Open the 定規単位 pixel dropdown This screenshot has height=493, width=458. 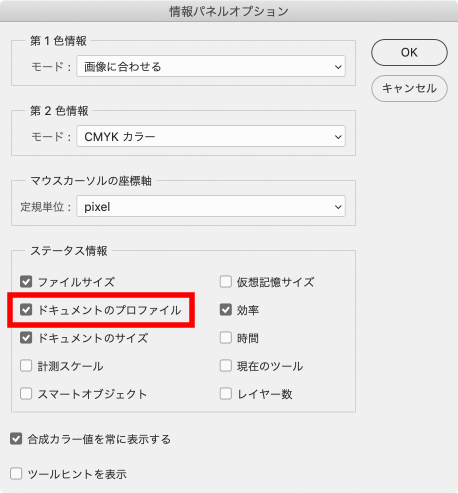211,206
